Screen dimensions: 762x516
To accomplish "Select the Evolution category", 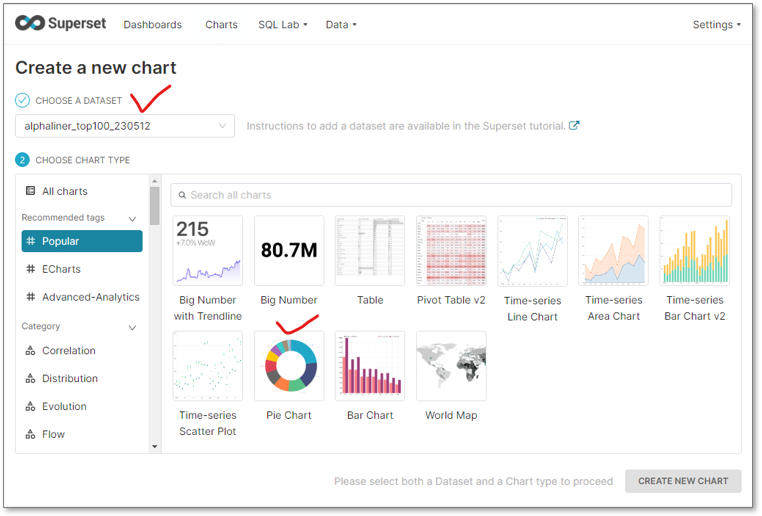I will click(82, 407).
